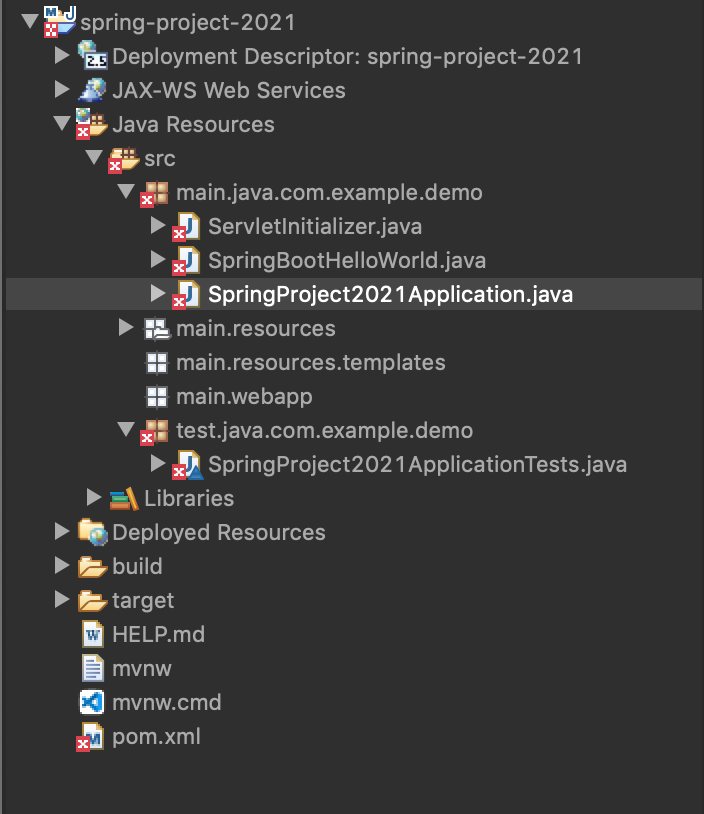
Task: Expand the SpringBootHelloWorld.java node
Action: (x=157, y=259)
